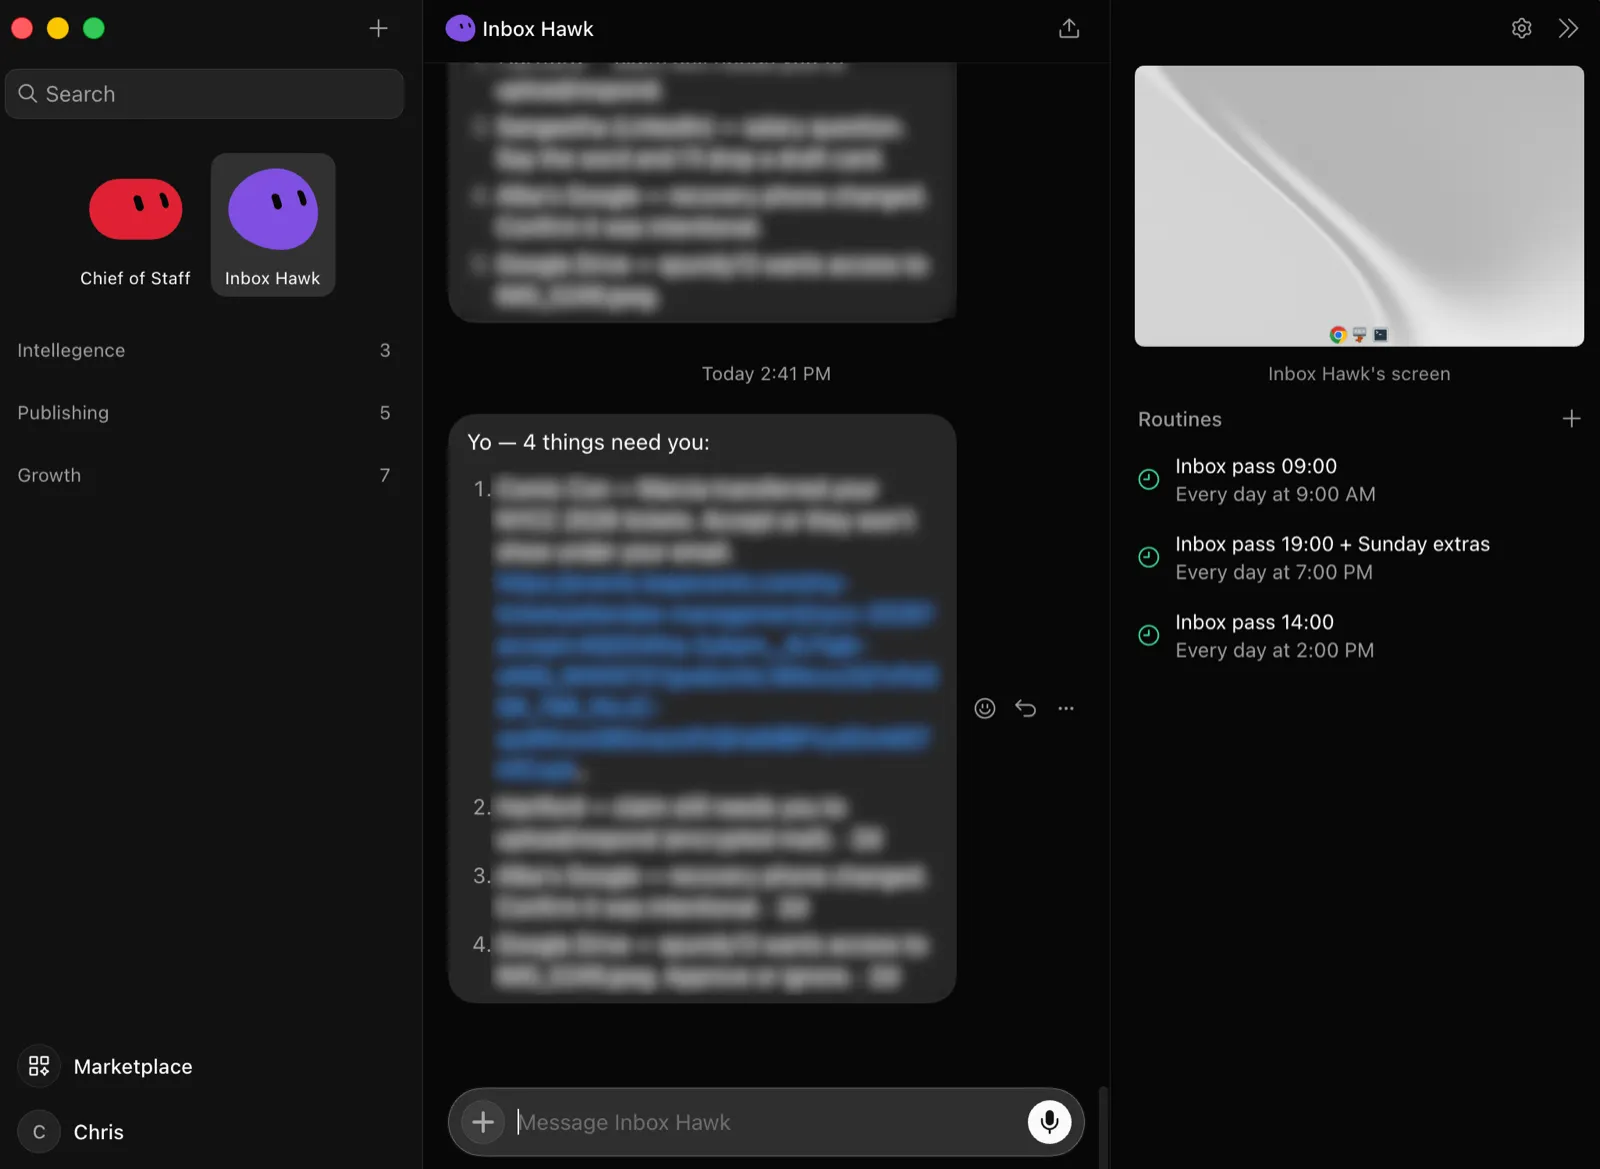Add an emoji reaction to the message
This screenshot has height=1169, width=1600.
[985, 708]
